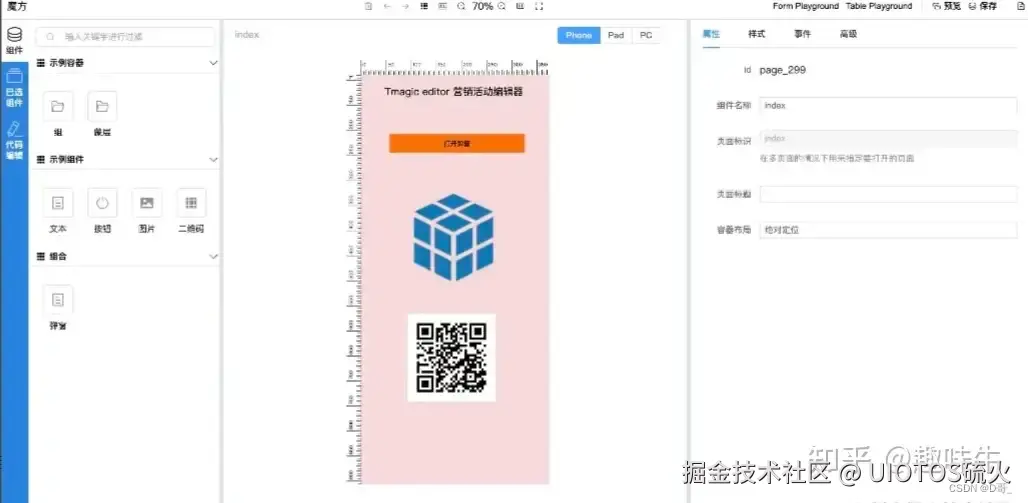The image size is (1028, 503).
Task: Collapse the 示例容器 section chevron
Action: (x=212, y=63)
